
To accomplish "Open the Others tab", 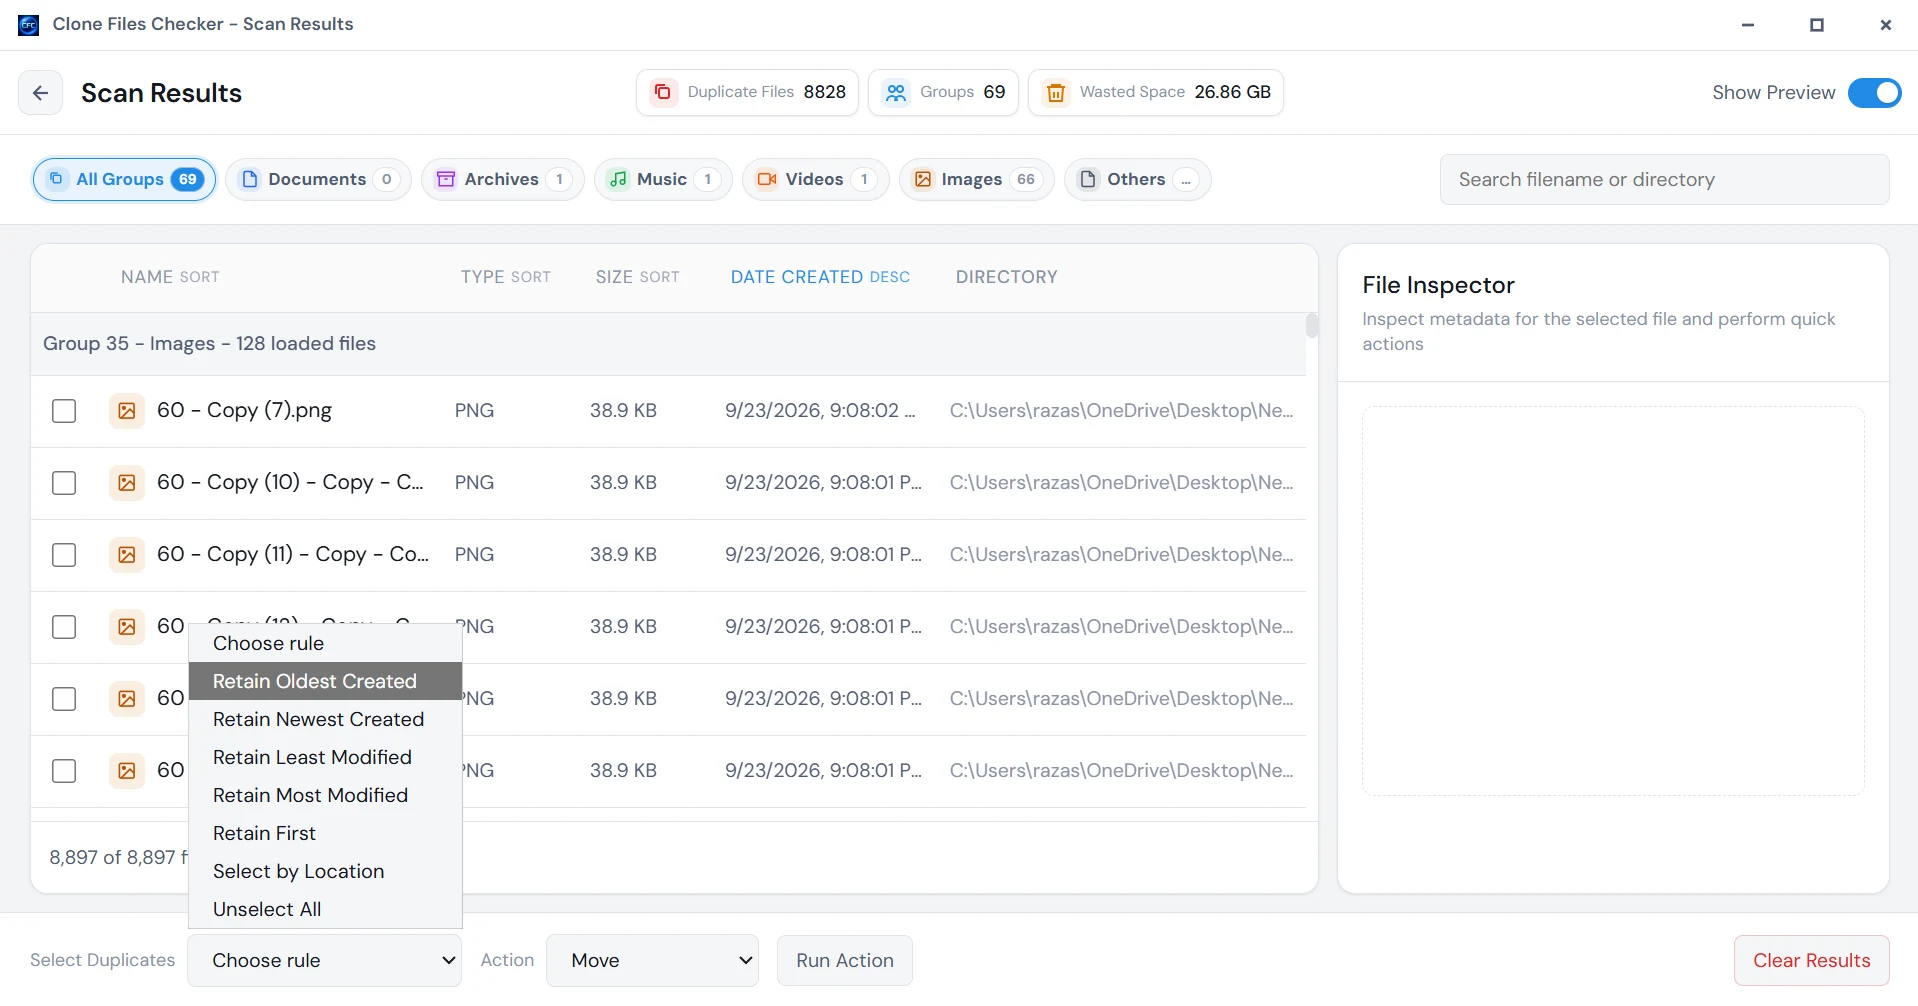I will click(1137, 179).
